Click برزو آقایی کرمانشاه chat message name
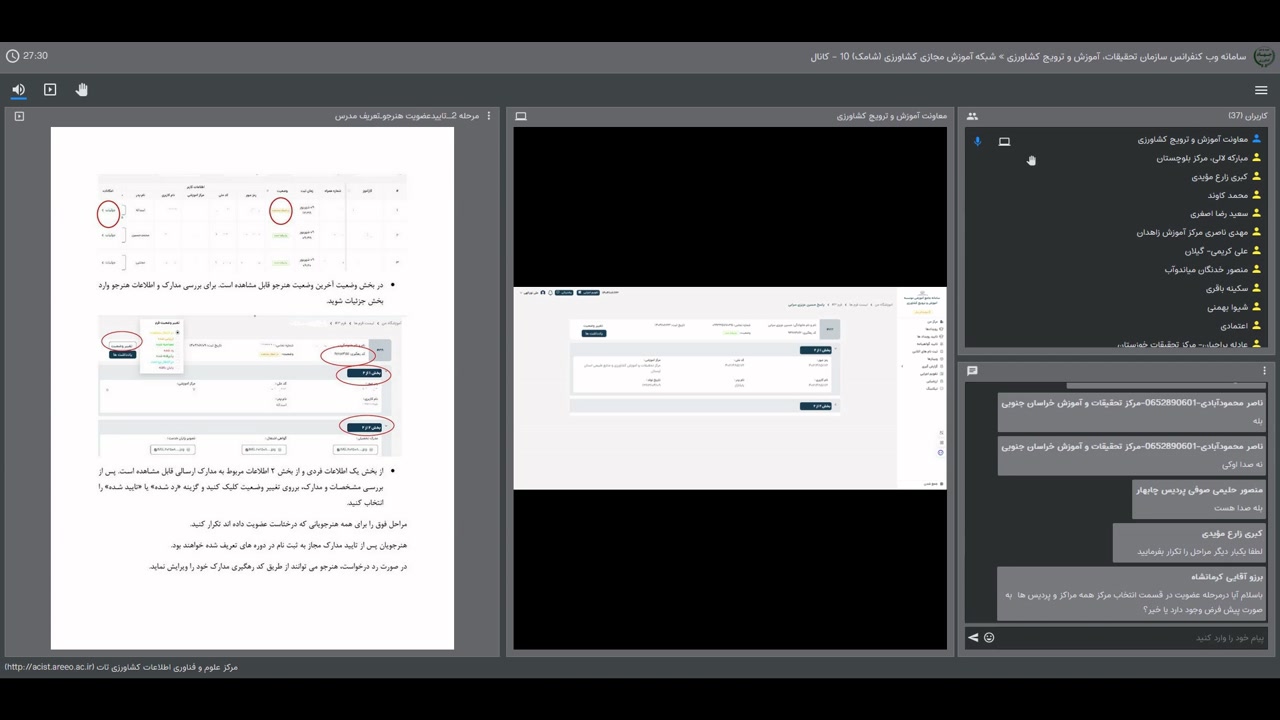The width and height of the screenshot is (1280, 720). tap(1226, 577)
